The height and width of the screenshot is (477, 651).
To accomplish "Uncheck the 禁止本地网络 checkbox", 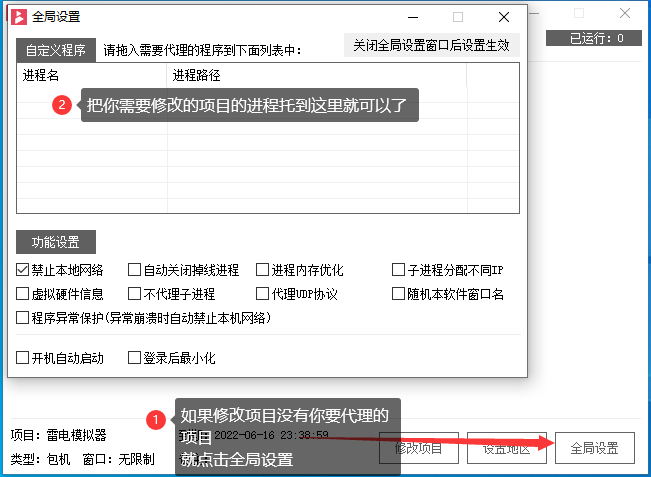I will [23, 270].
